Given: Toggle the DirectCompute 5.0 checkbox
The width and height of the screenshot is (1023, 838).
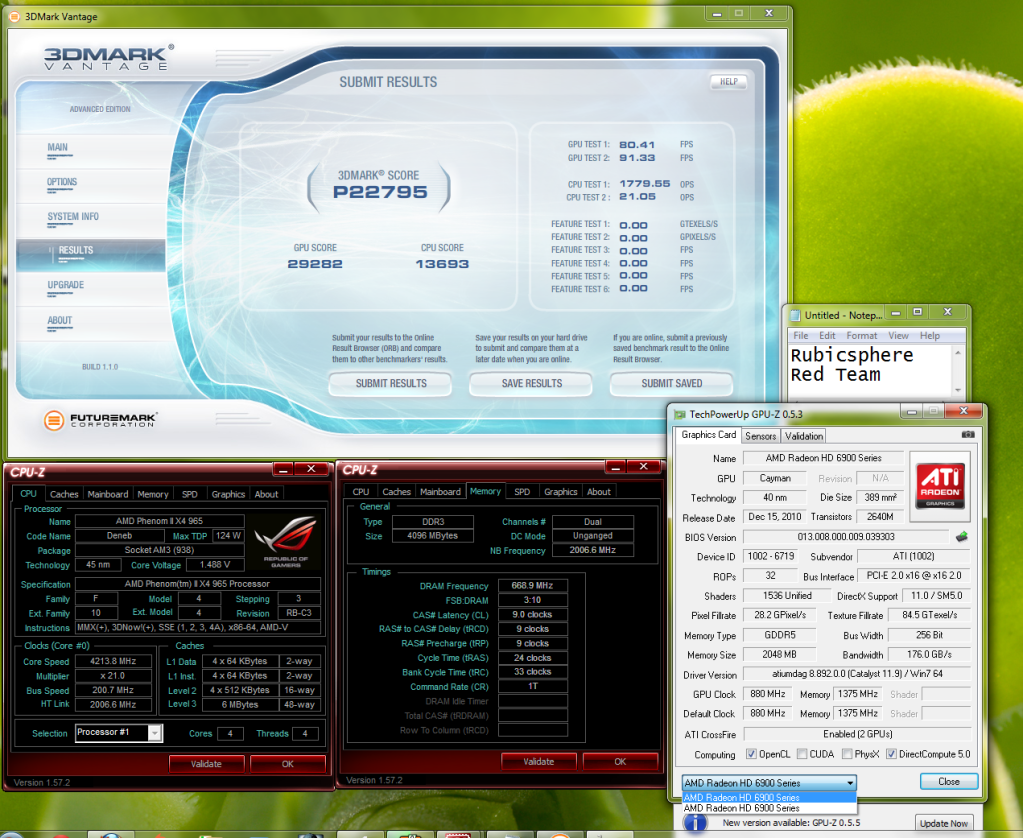Looking at the screenshot, I should pyautogui.click(x=891, y=754).
